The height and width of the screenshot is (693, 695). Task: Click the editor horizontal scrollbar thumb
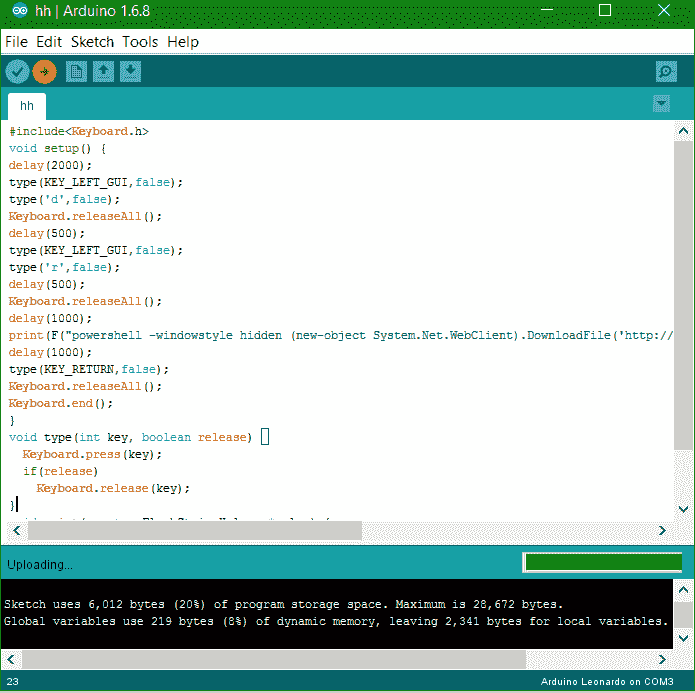(195, 530)
